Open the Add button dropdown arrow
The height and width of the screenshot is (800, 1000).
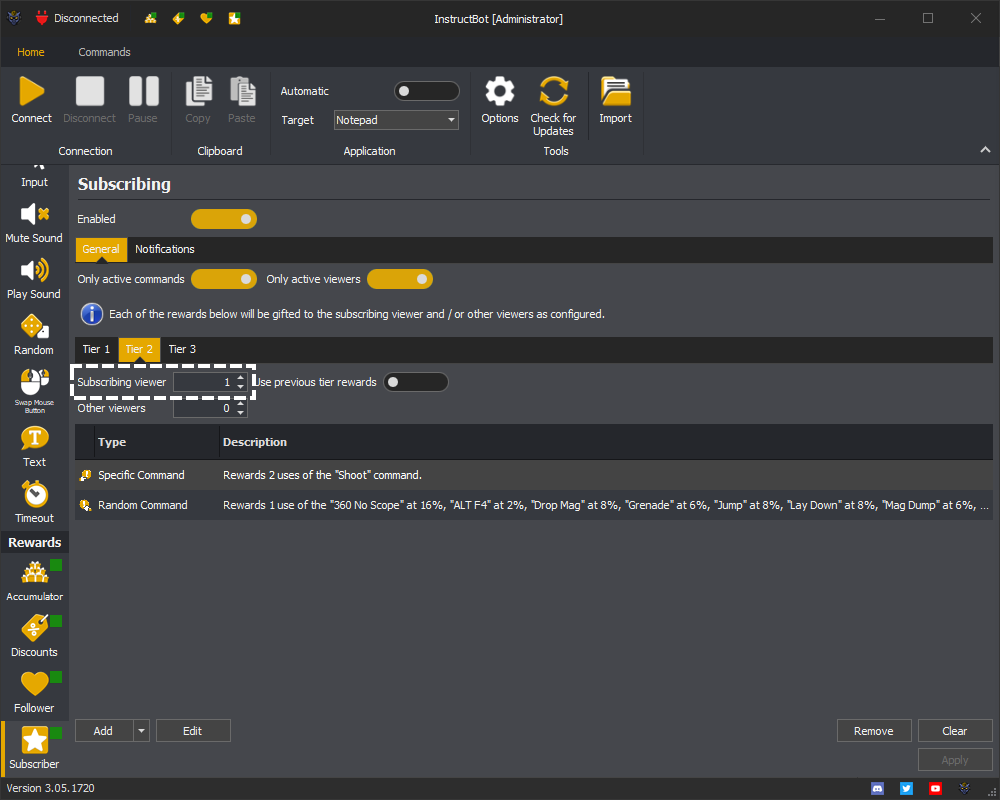tap(142, 731)
